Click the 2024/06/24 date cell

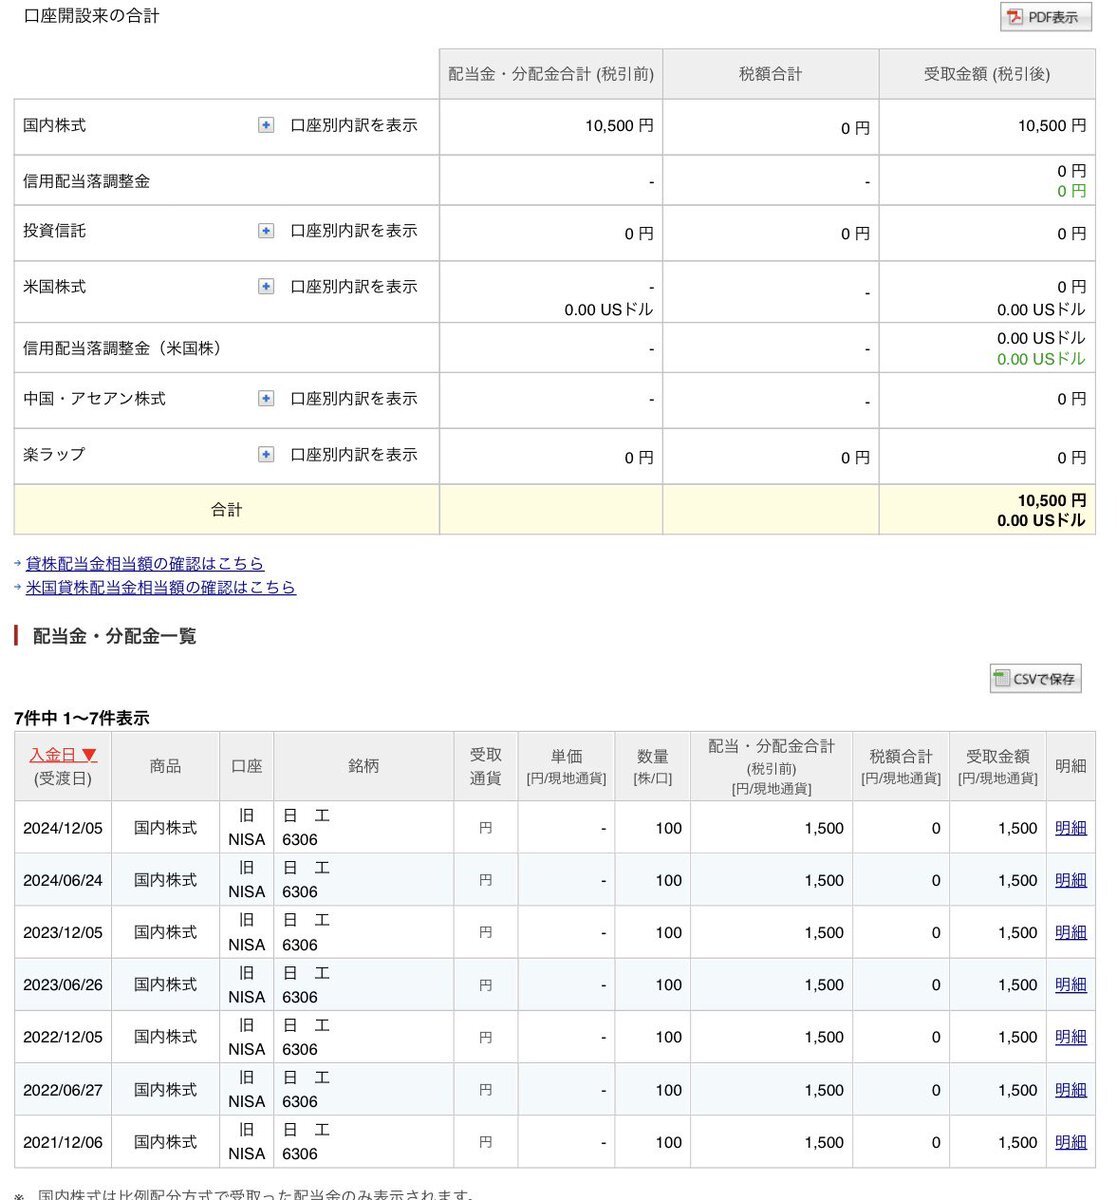pyautogui.click(x=63, y=880)
